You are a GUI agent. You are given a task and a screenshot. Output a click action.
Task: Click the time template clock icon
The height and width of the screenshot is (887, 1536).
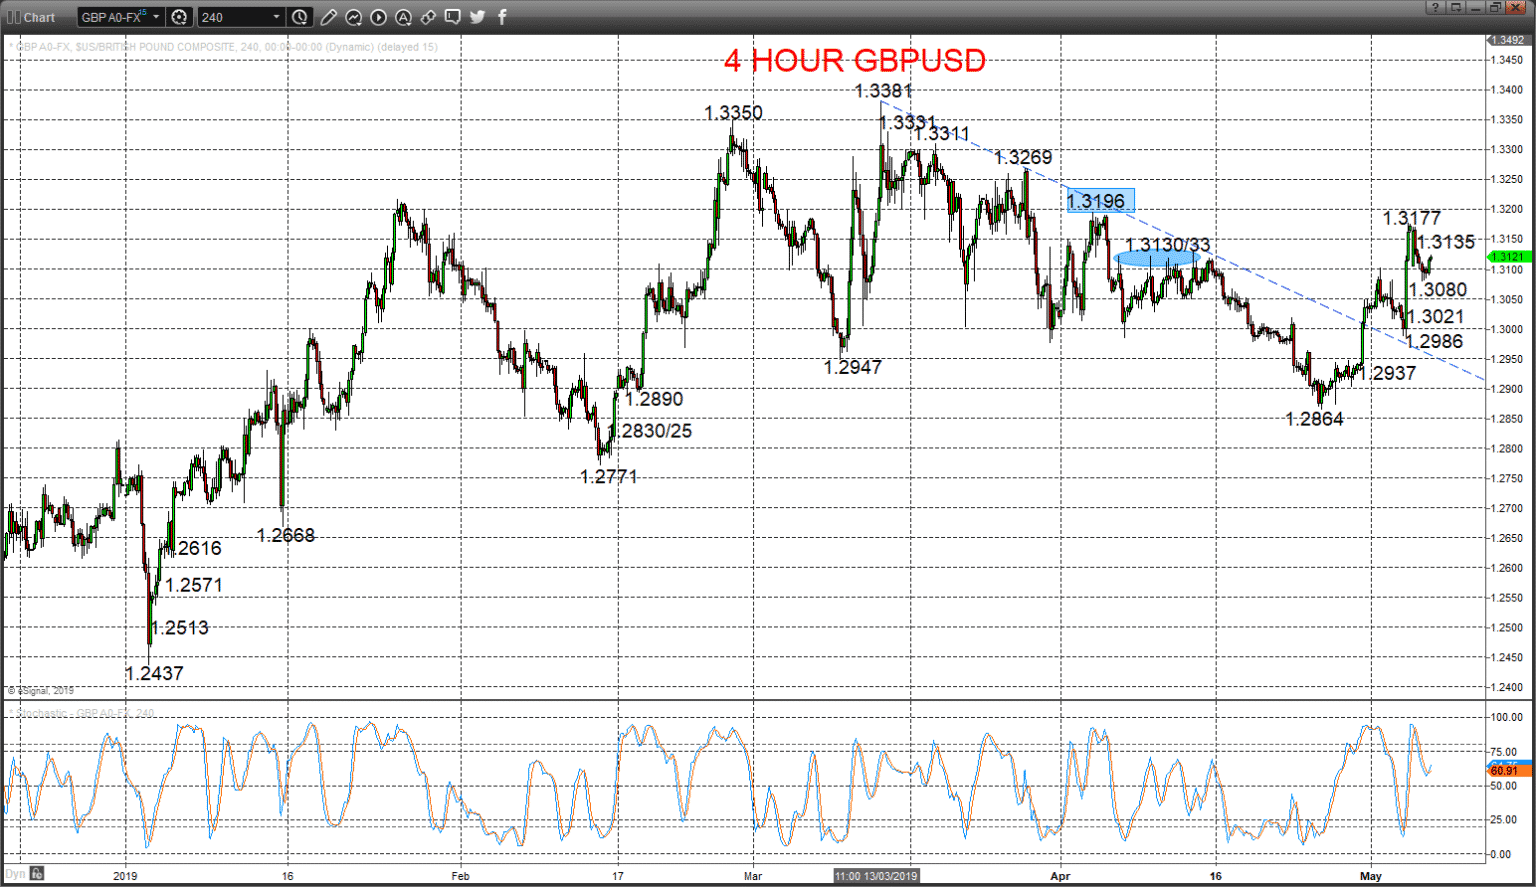coord(300,17)
